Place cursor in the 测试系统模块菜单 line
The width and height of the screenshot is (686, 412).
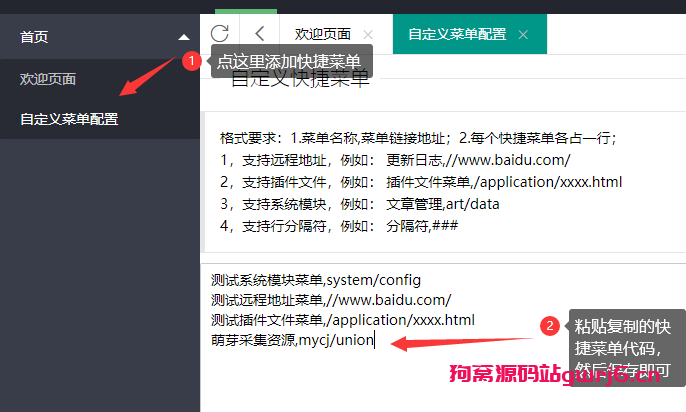(316, 279)
